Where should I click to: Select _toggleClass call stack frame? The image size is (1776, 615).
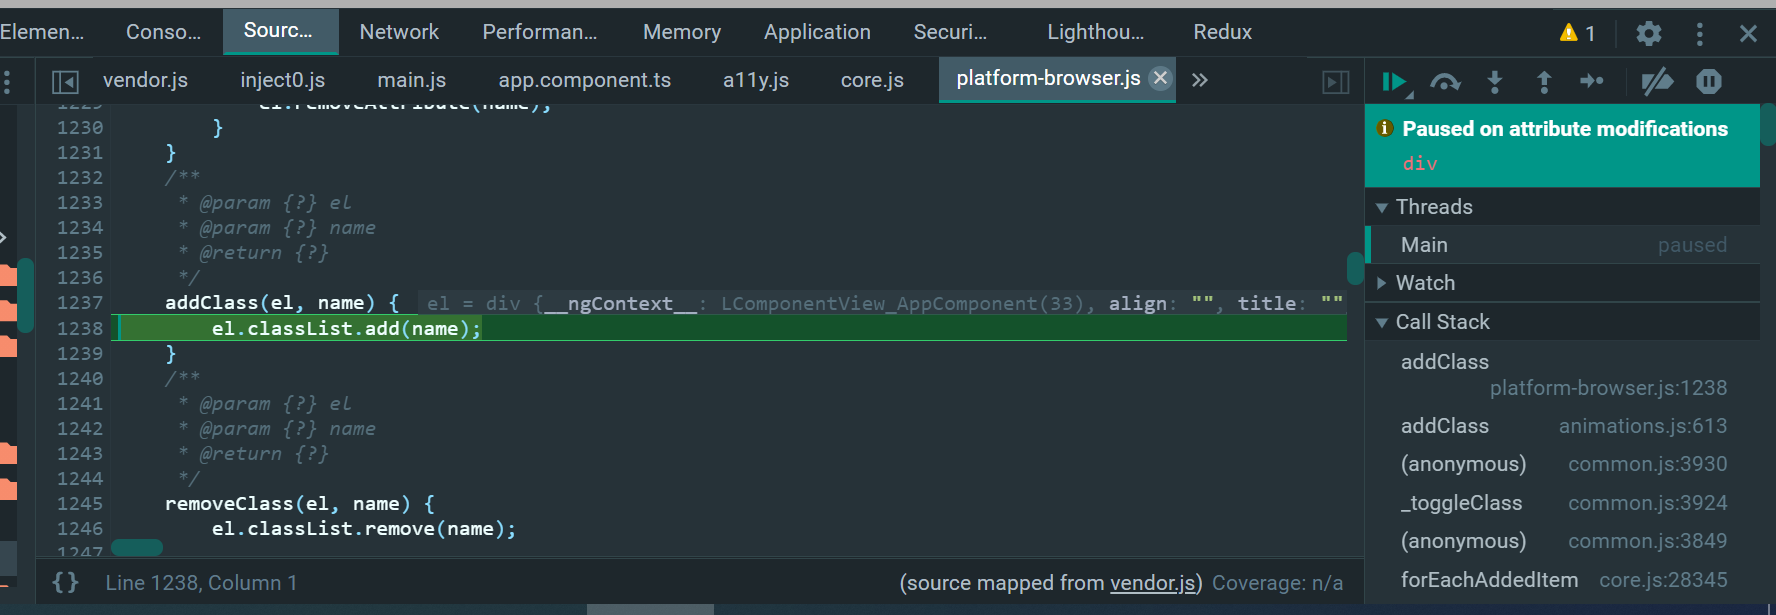point(1562,503)
